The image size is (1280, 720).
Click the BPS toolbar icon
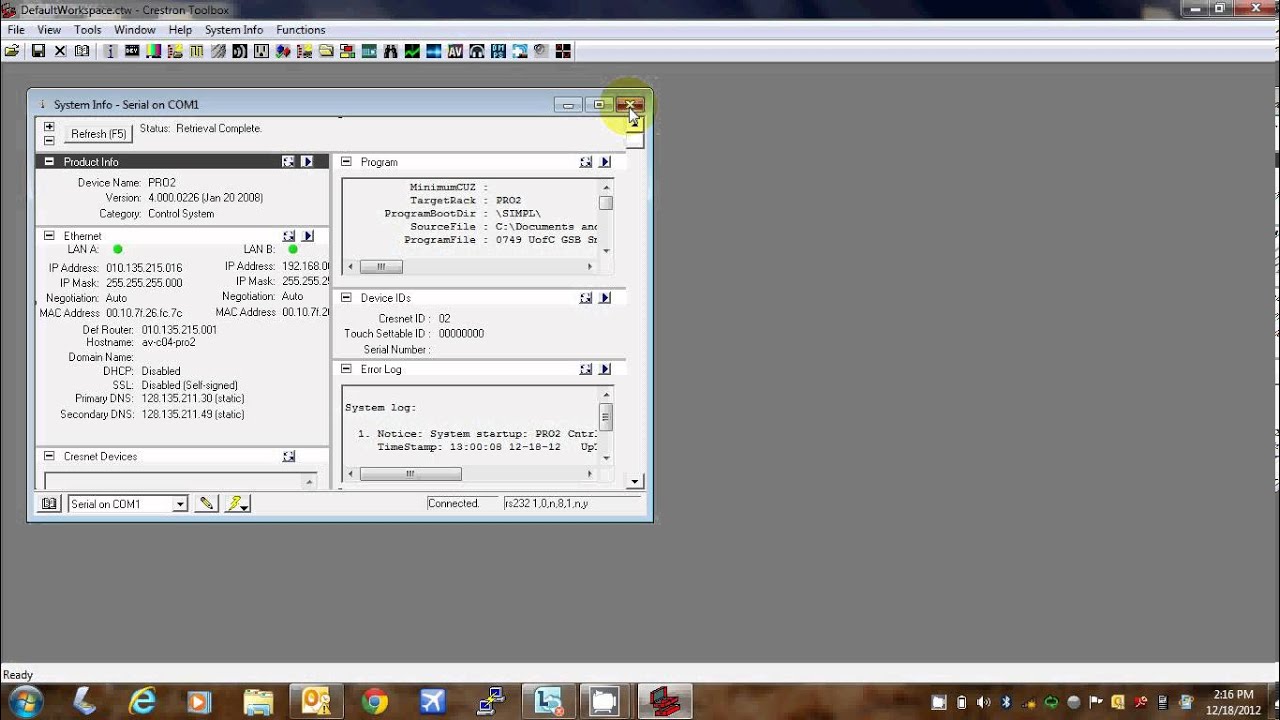click(498, 51)
